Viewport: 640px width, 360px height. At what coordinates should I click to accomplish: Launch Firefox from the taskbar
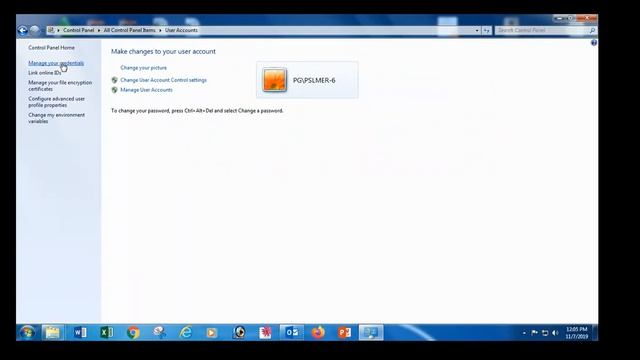pyautogui.click(x=318, y=333)
